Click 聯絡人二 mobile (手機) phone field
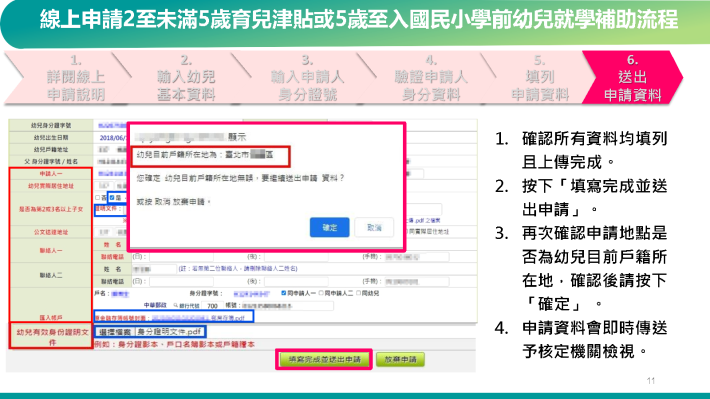Viewport: 710px width, 399px height. coord(417,282)
